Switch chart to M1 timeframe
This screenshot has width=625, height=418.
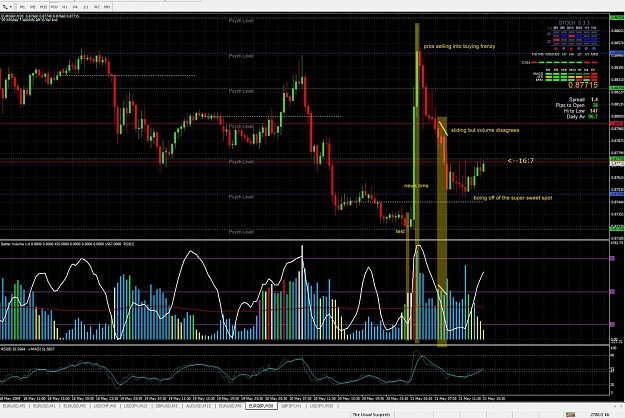pyautogui.click(x=22, y=7)
